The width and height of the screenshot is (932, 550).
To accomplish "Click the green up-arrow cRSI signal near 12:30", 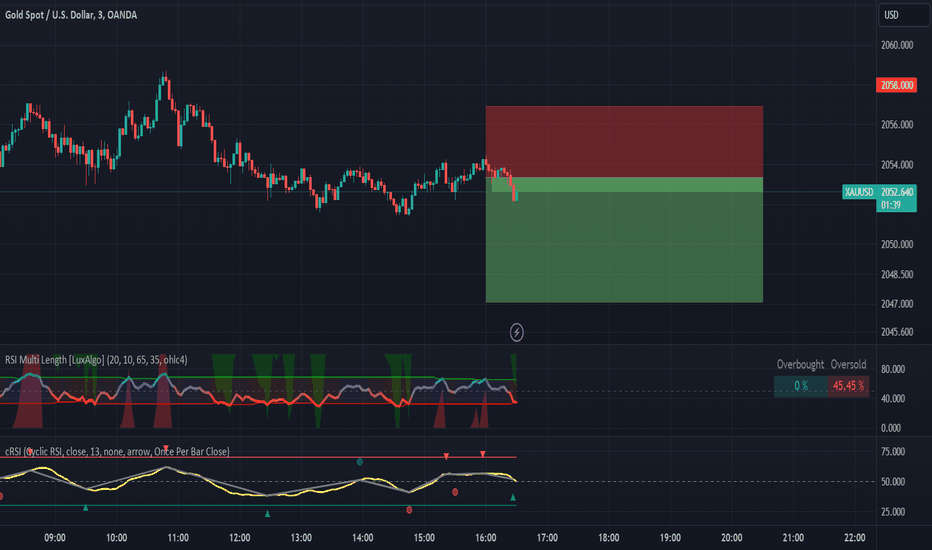I will [x=267, y=513].
